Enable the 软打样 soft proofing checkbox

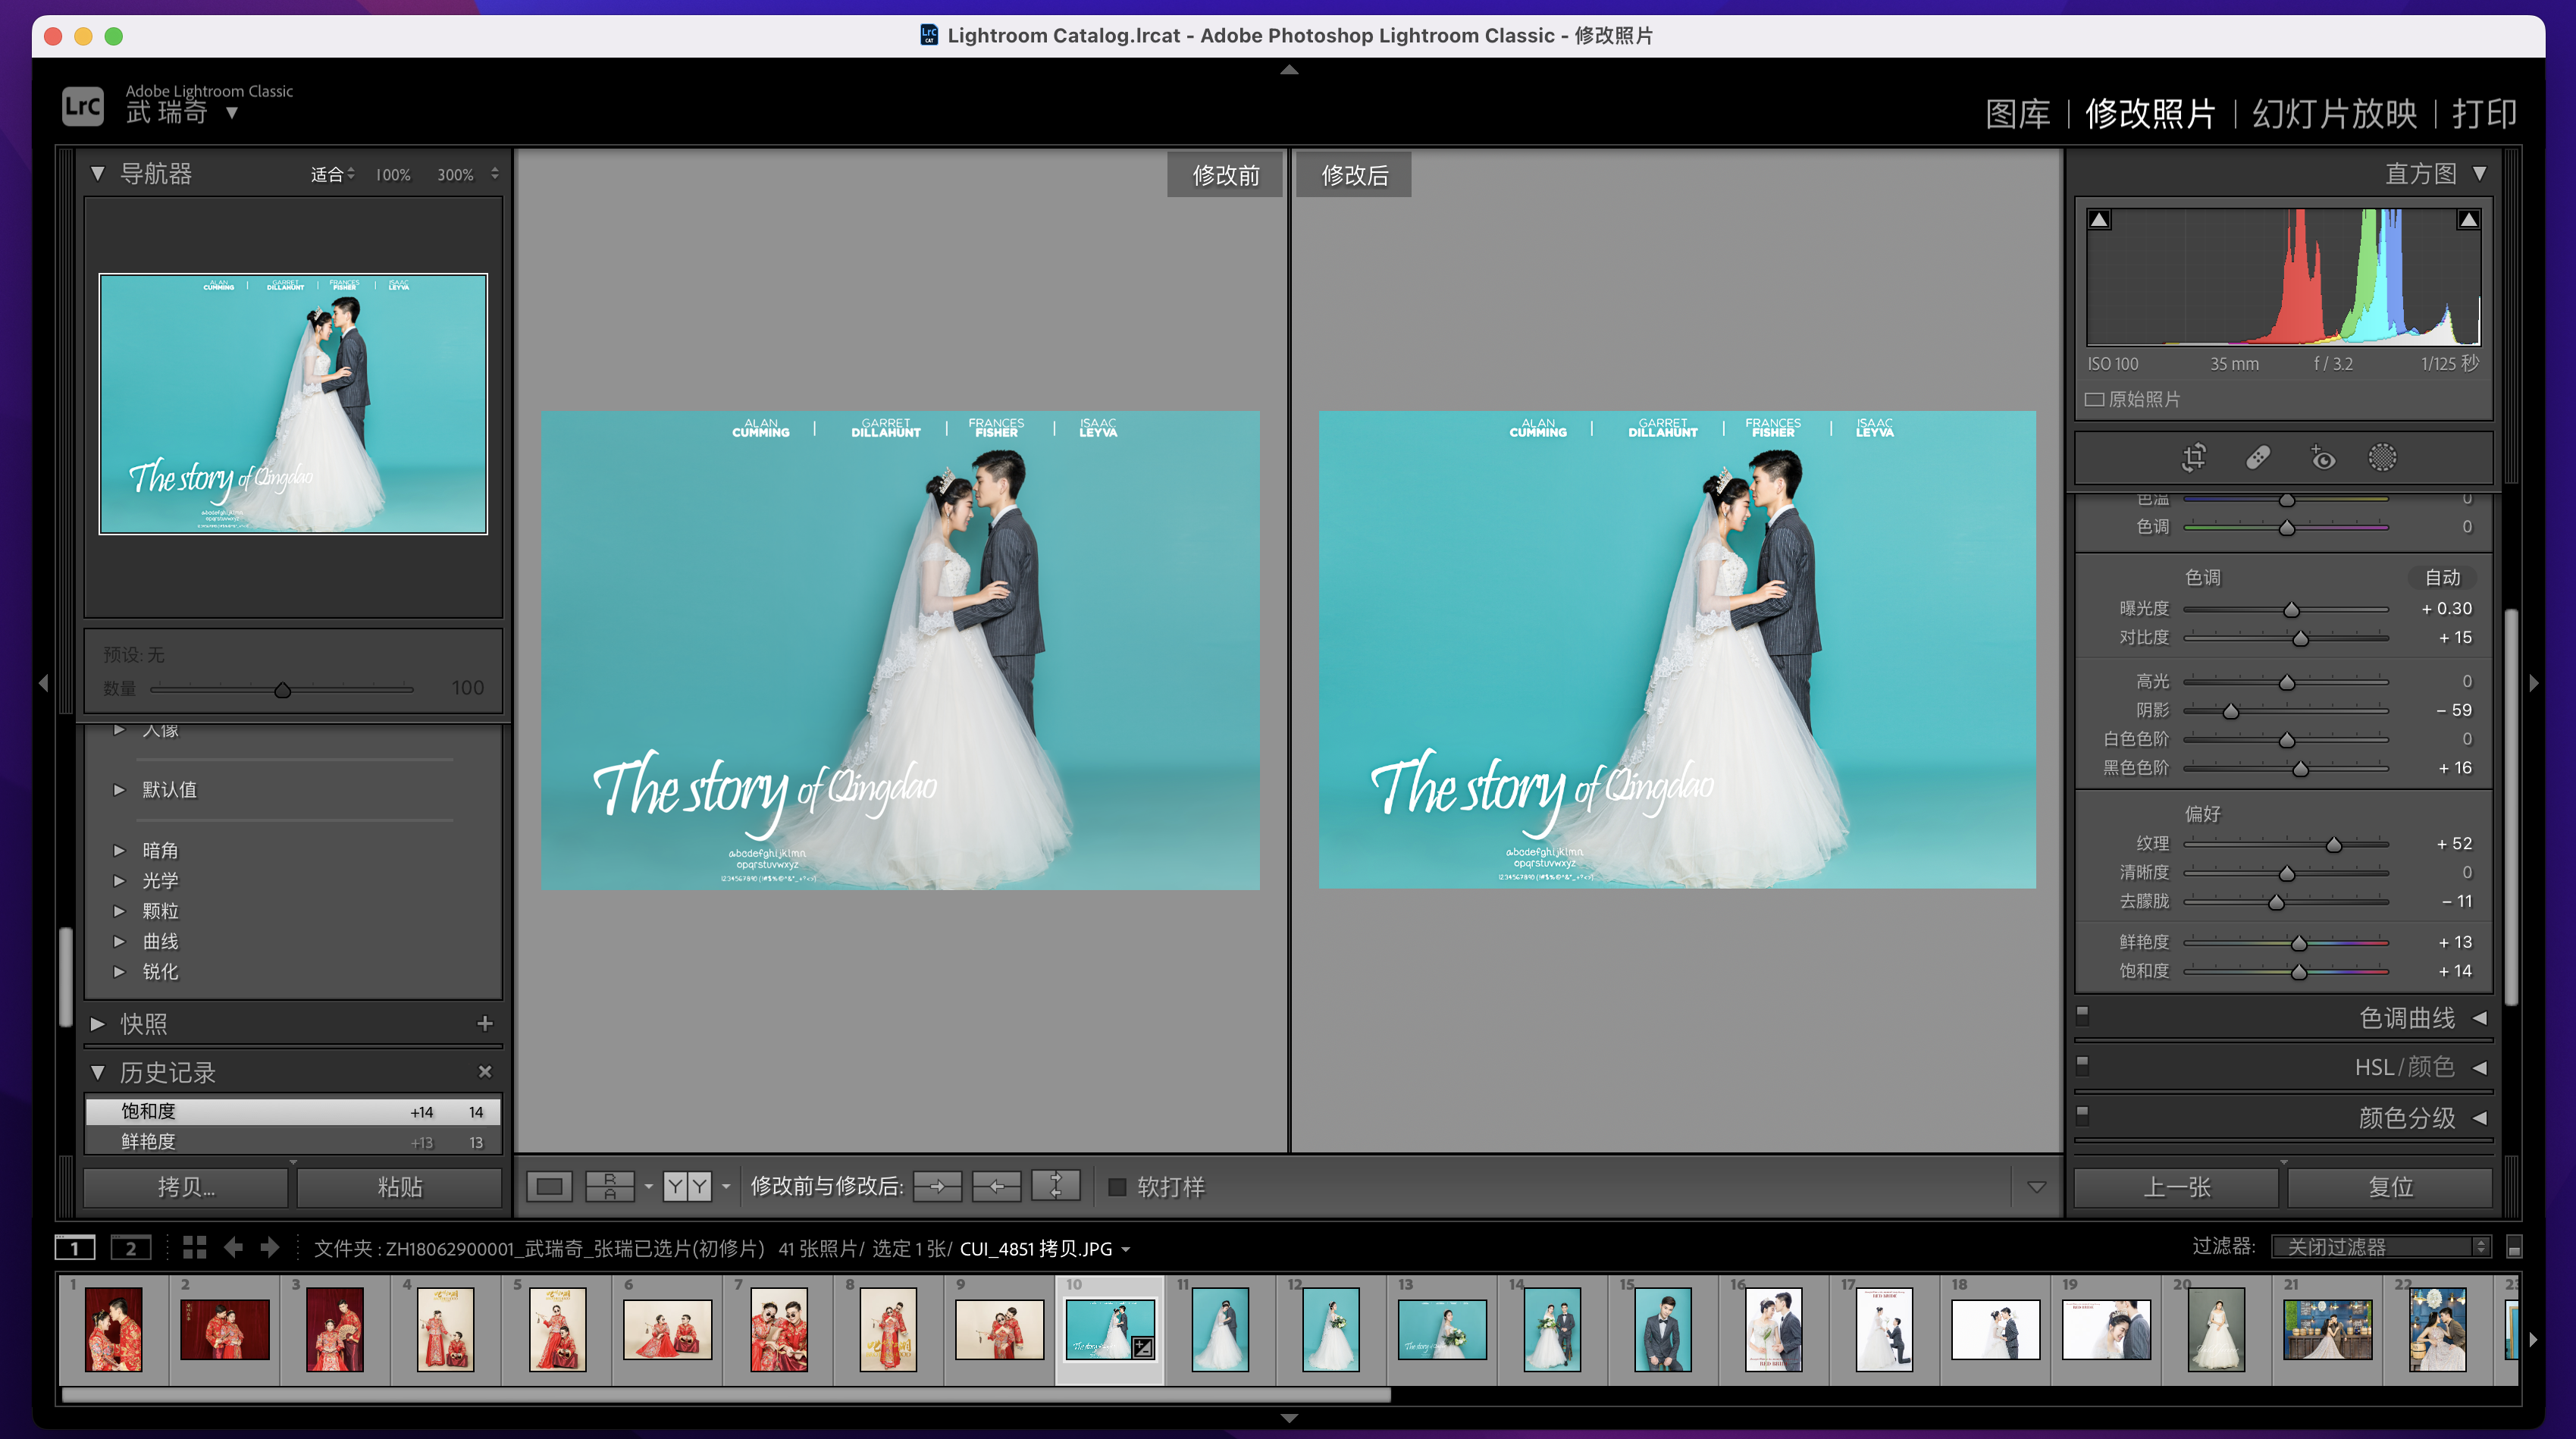point(1118,1187)
